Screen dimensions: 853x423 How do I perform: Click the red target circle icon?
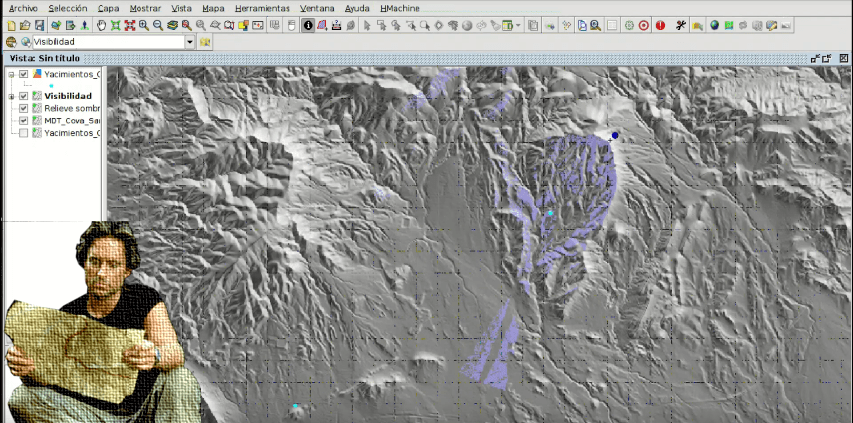(643, 25)
